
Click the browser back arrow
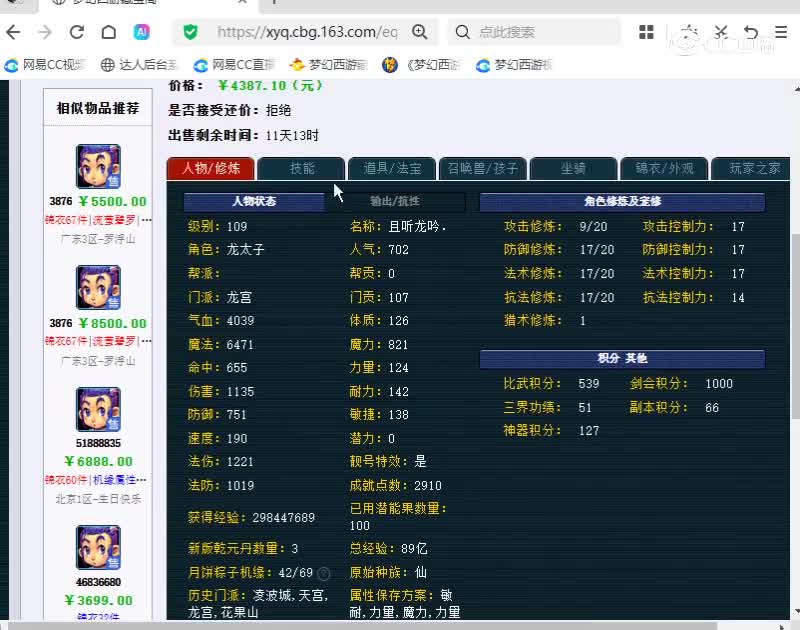point(13,32)
